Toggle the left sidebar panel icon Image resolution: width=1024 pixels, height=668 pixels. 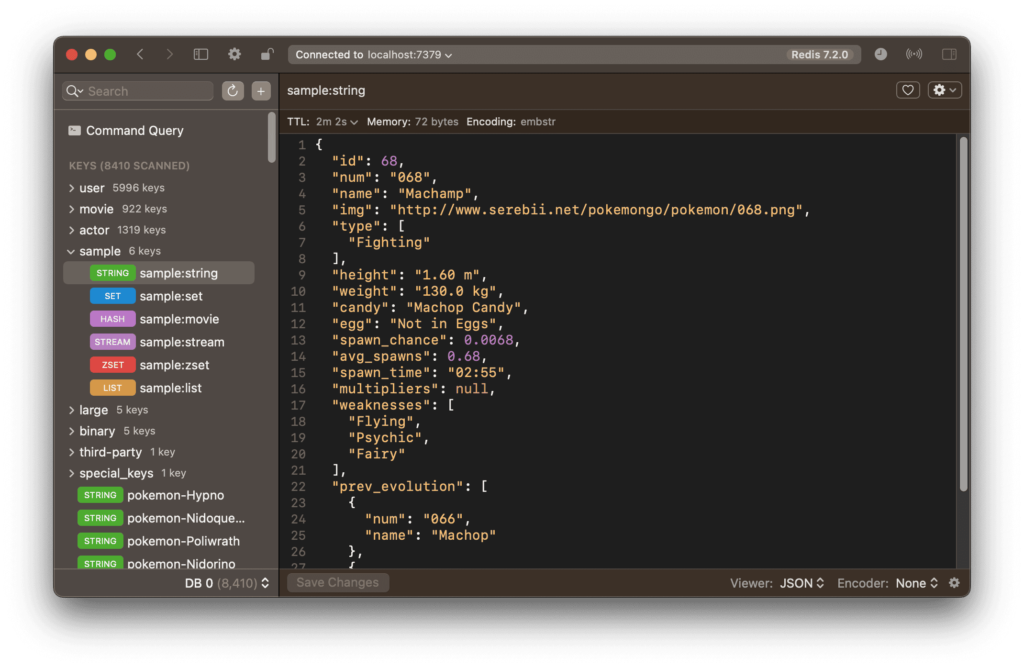point(201,54)
